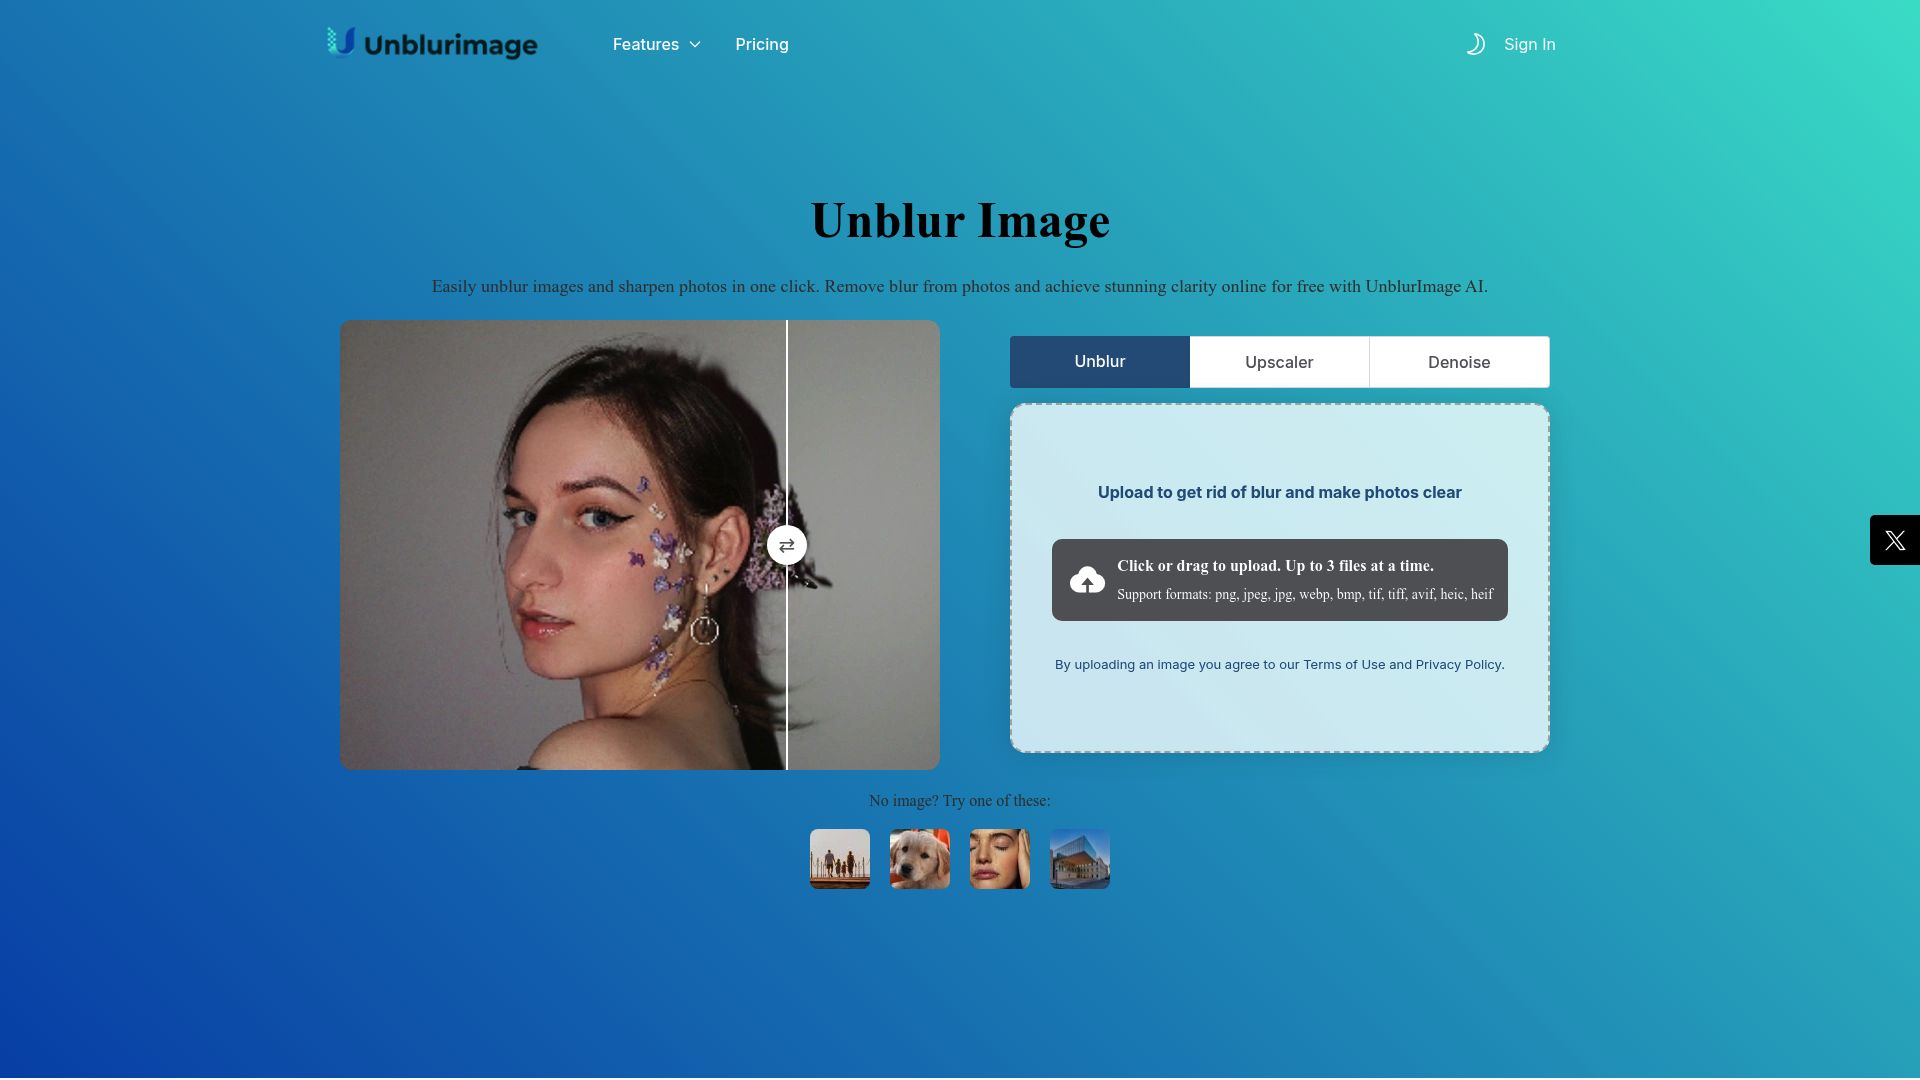Click the file upload drop area
The height and width of the screenshot is (1080, 1920).
tap(1279, 578)
